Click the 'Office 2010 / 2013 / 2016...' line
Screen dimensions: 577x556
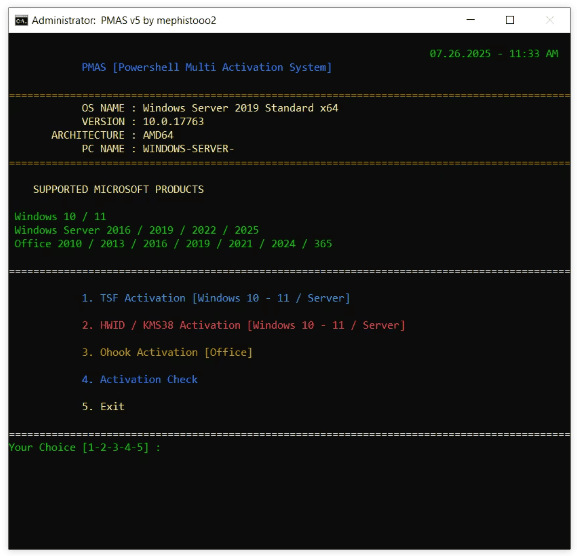pyautogui.click(x=173, y=244)
